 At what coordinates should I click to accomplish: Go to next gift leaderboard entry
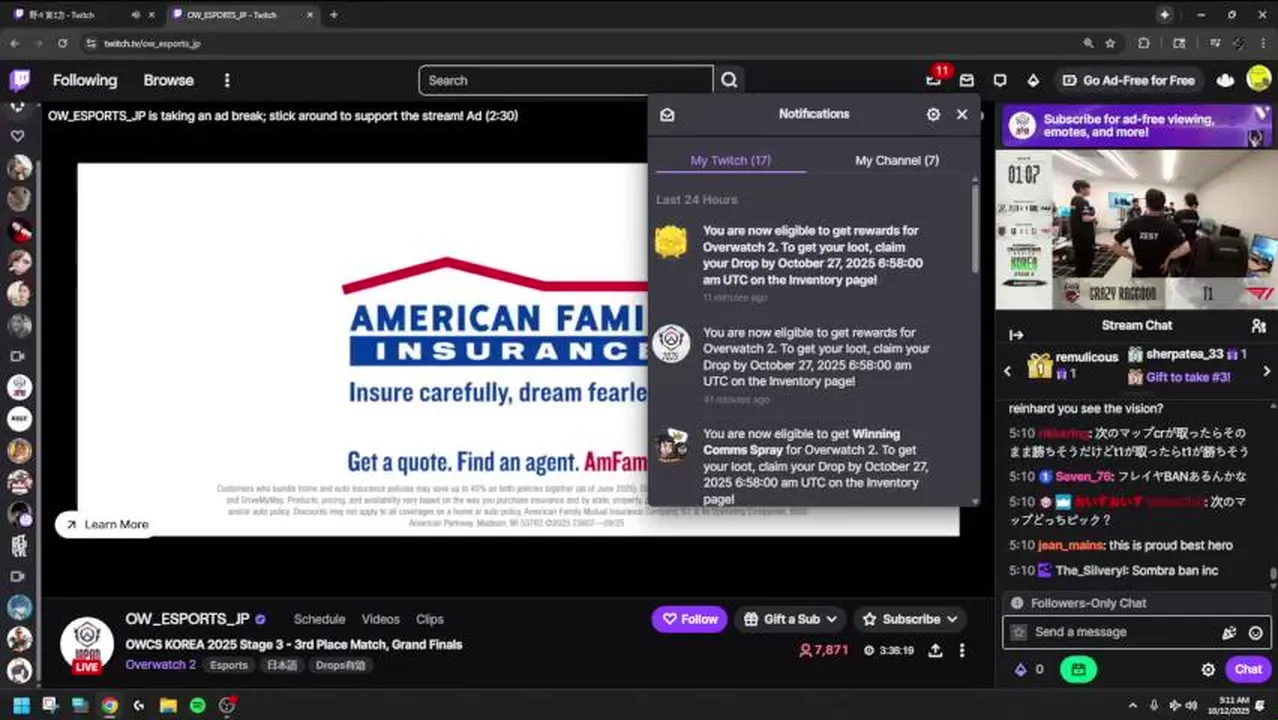click(x=1266, y=371)
